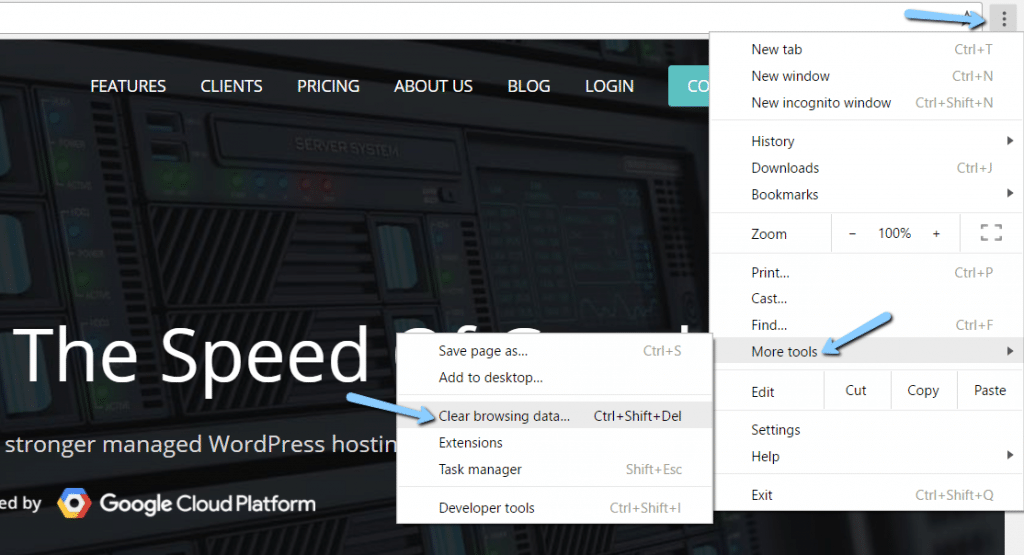Open the Bookmarks menu entry
This screenshot has height=555, width=1024.
tap(867, 195)
